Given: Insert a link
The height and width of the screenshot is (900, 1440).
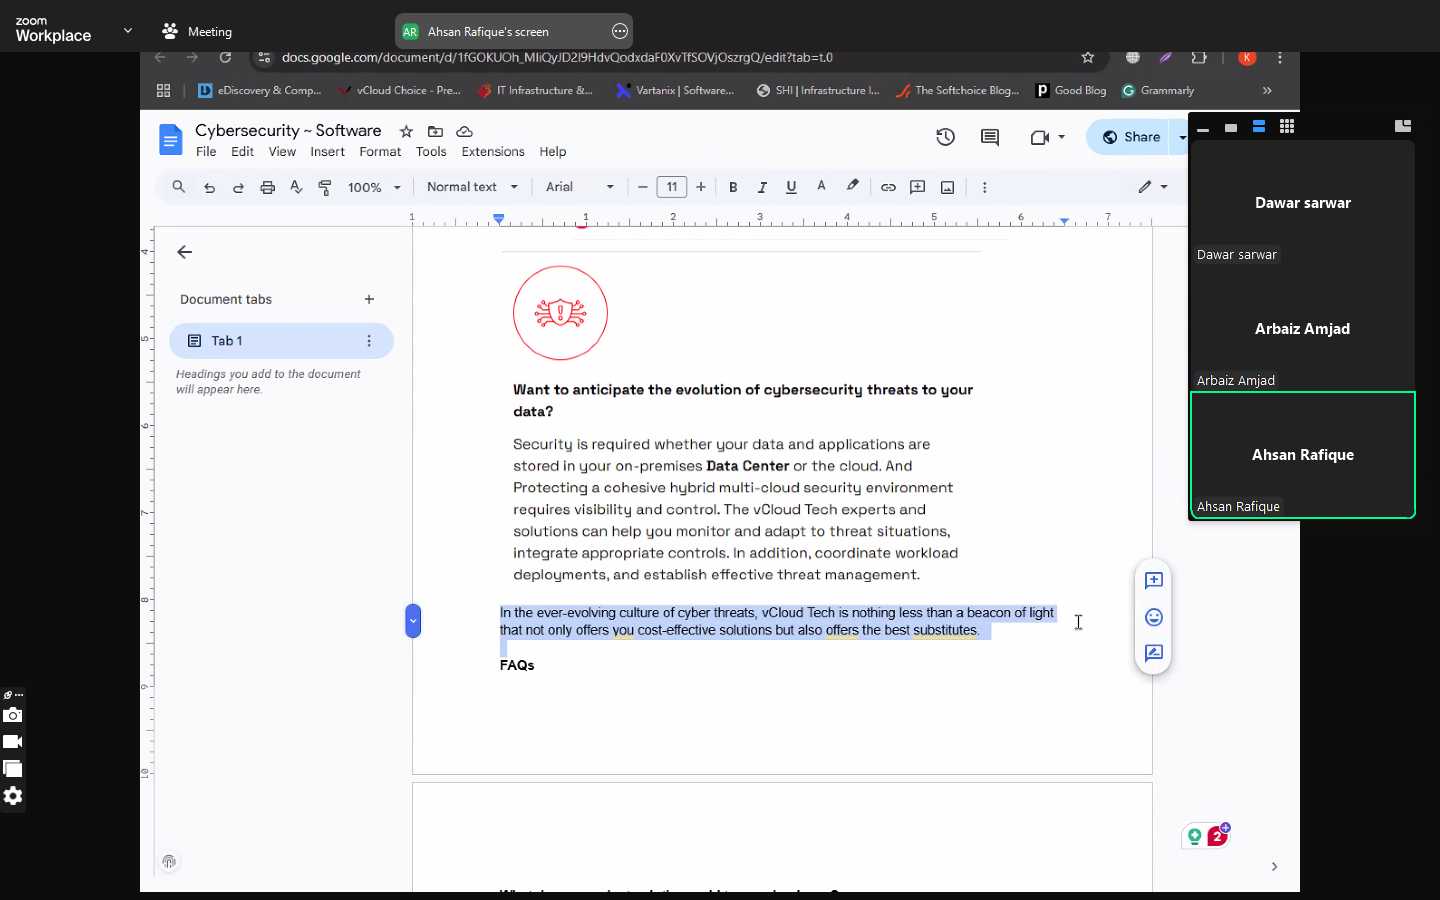Looking at the screenshot, I should (x=888, y=187).
